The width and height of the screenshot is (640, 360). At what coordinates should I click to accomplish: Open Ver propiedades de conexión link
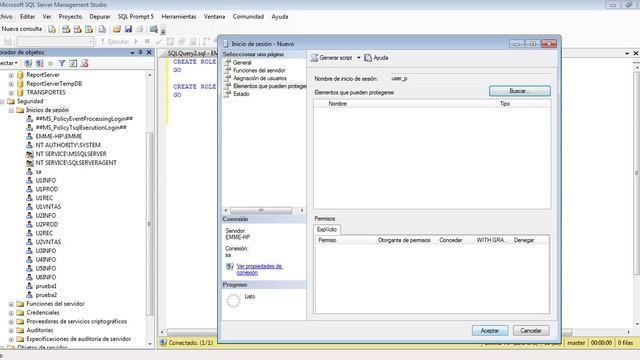tap(260, 269)
